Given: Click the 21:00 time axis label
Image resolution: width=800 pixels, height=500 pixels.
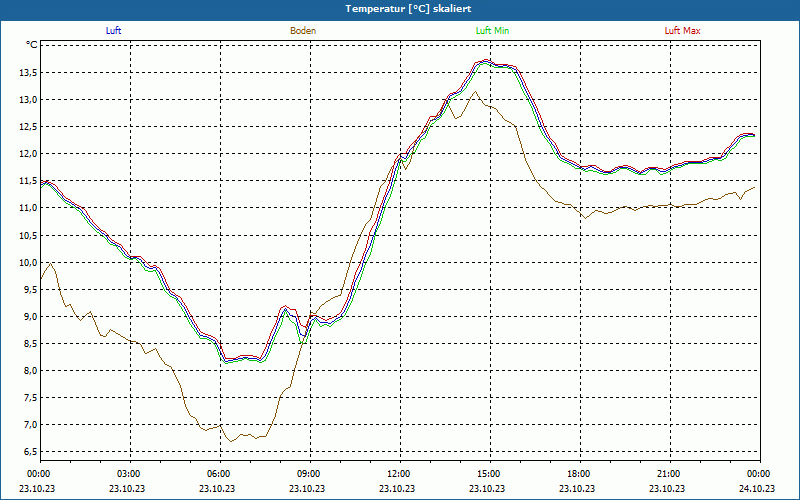Looking at the screenshot, I should (670, 473).
